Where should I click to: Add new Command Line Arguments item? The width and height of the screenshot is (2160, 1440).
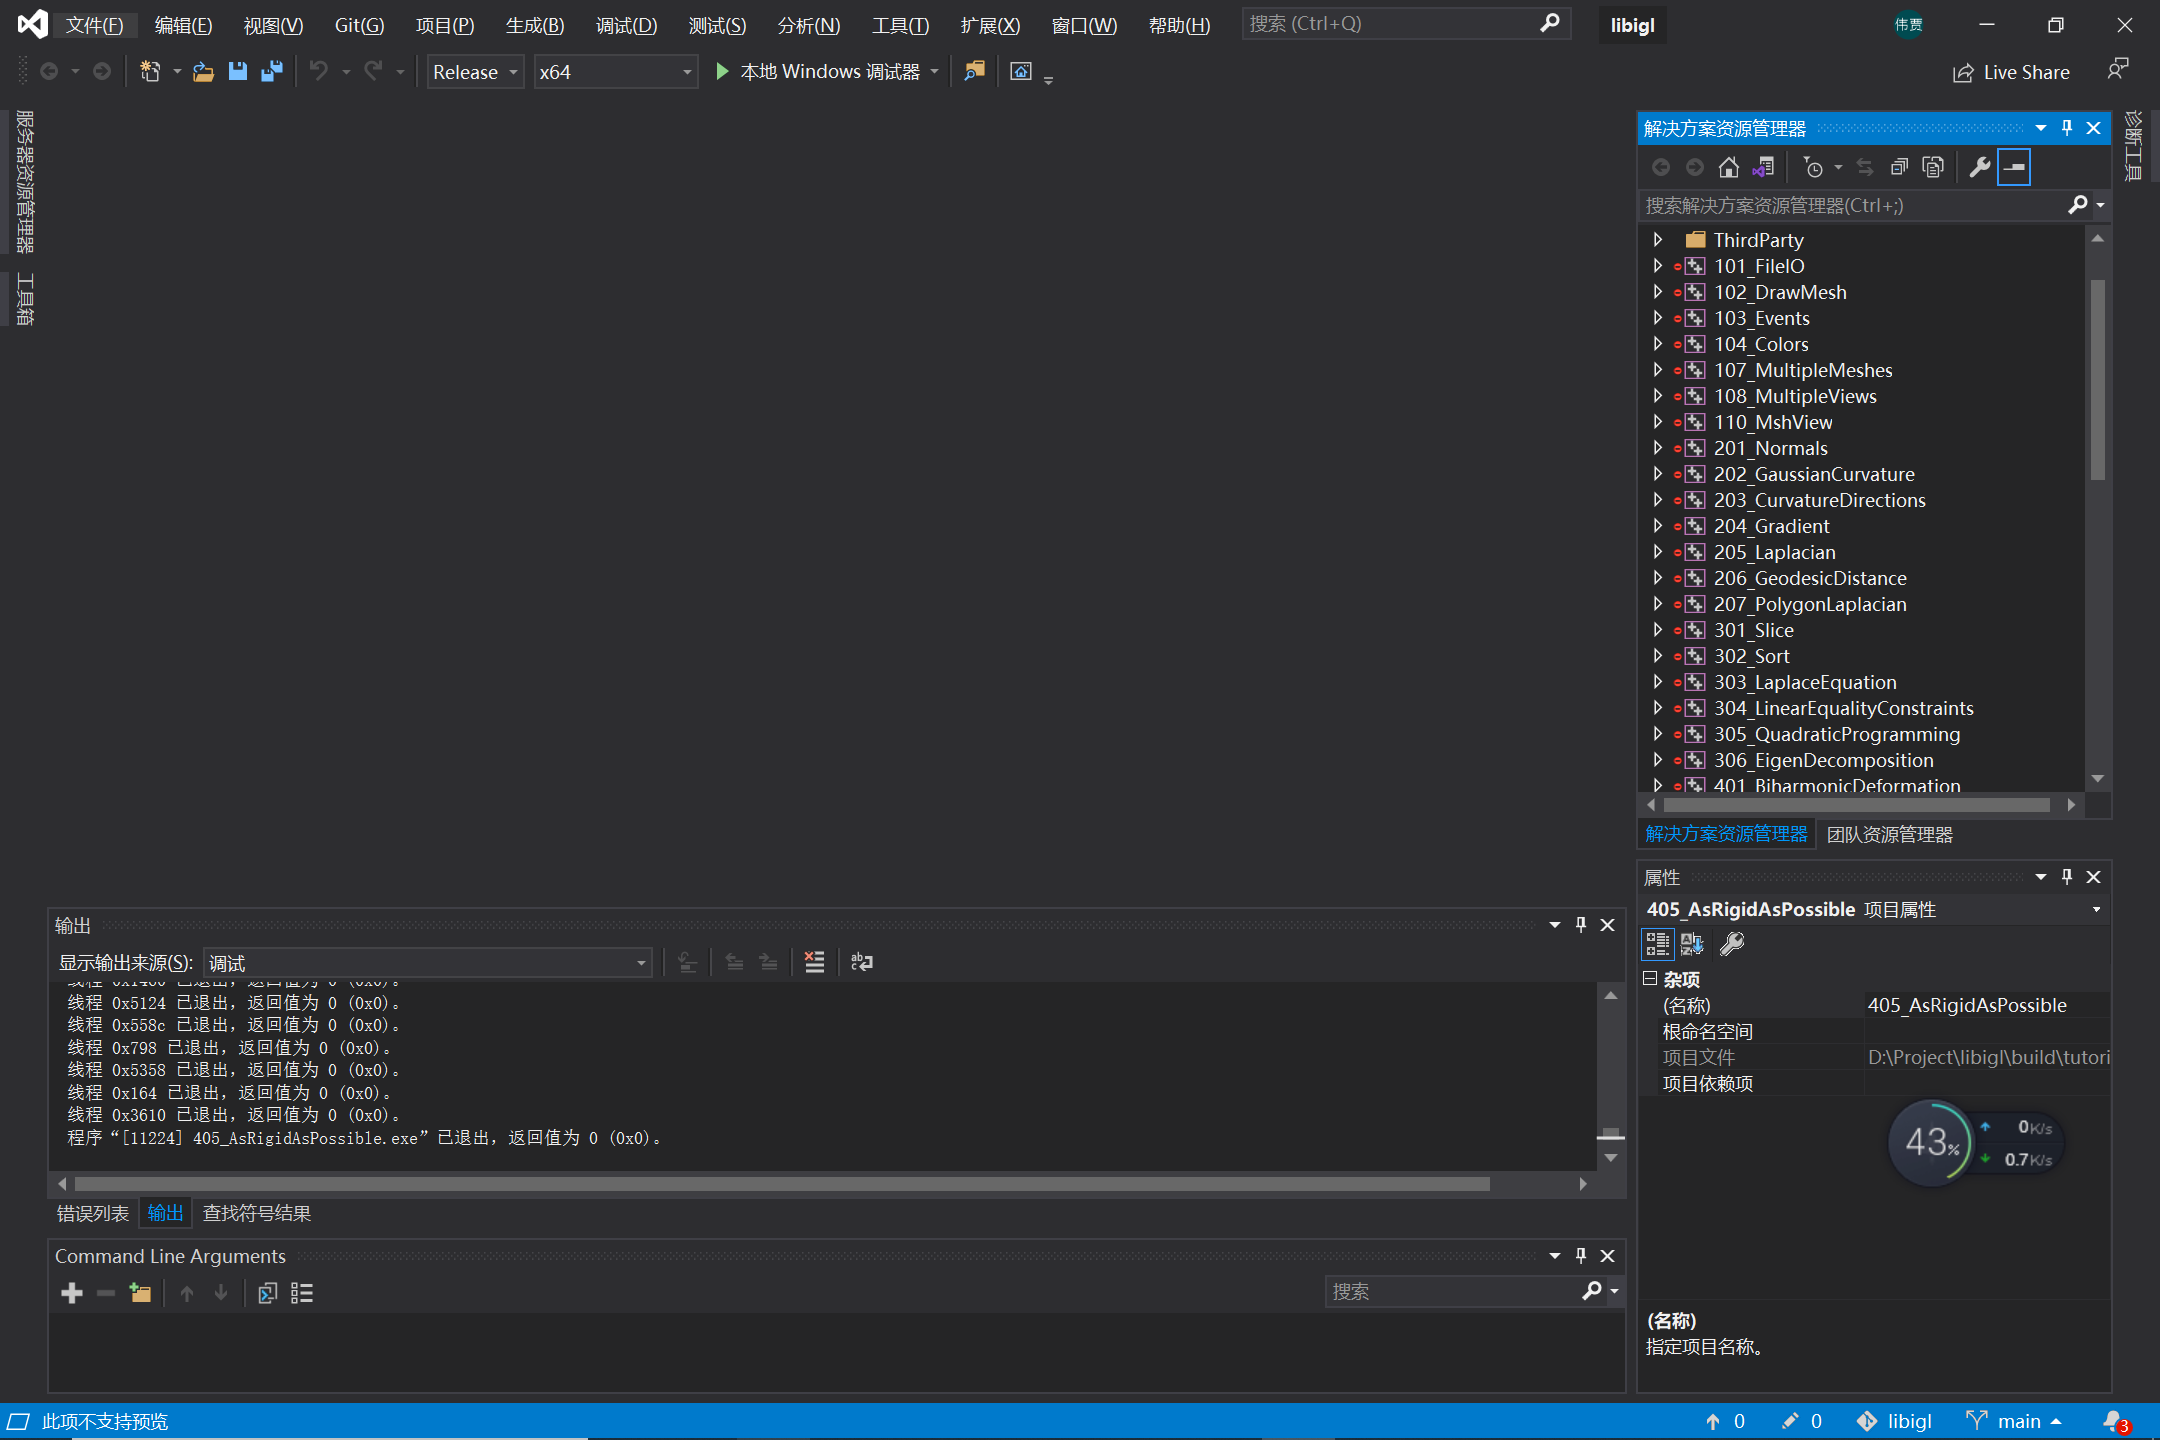tap(72, 1293)
